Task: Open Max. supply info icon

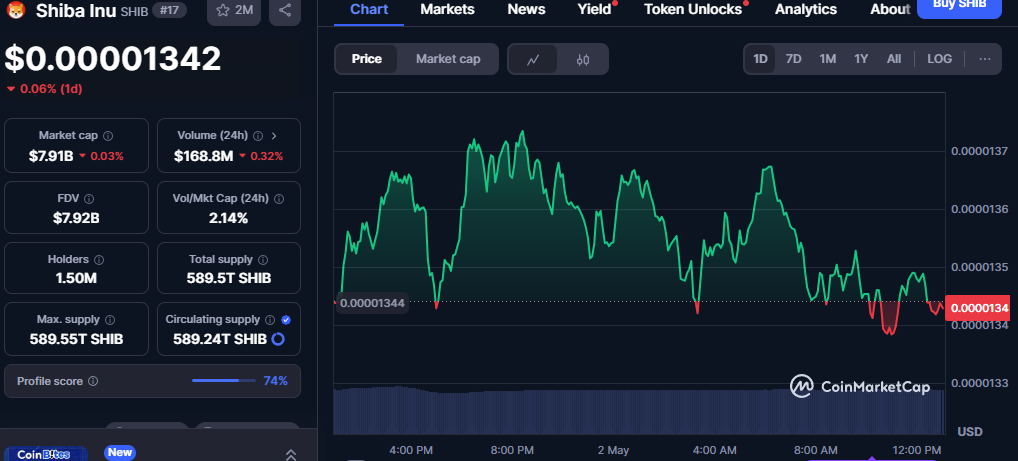Action: tap(110, 319)
